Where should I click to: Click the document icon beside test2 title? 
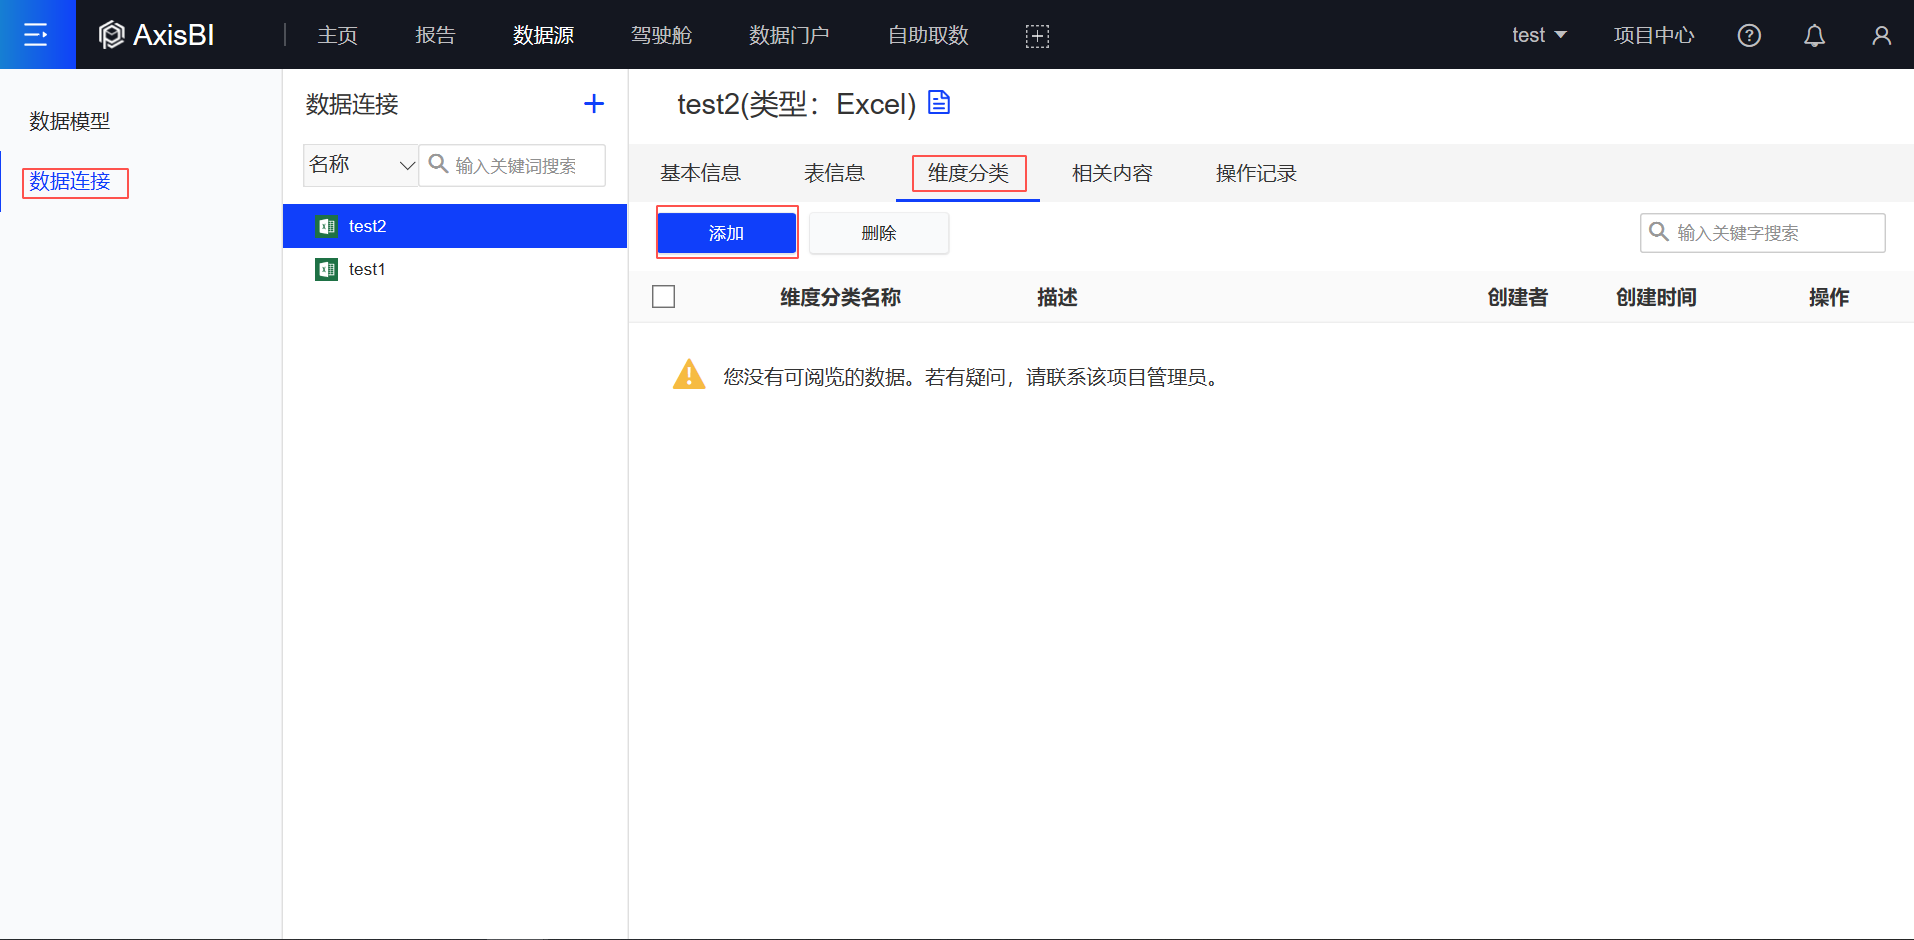pyautogui.click(x=938, y=103)
